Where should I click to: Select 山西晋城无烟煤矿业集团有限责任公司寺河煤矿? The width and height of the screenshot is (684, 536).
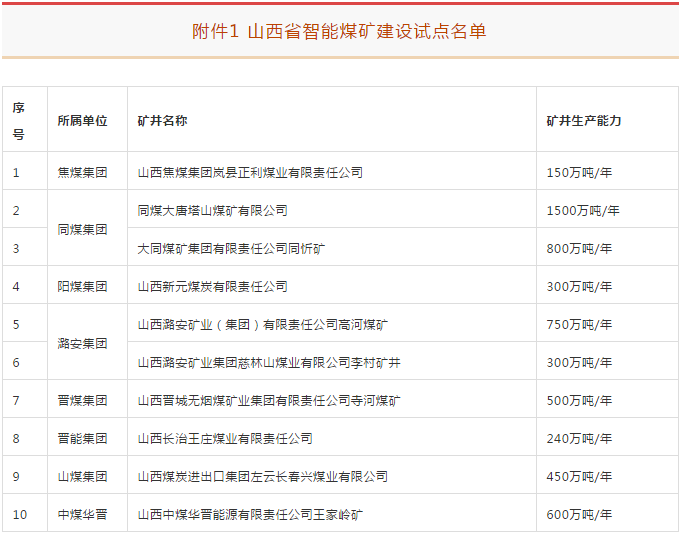pos(269,400)
